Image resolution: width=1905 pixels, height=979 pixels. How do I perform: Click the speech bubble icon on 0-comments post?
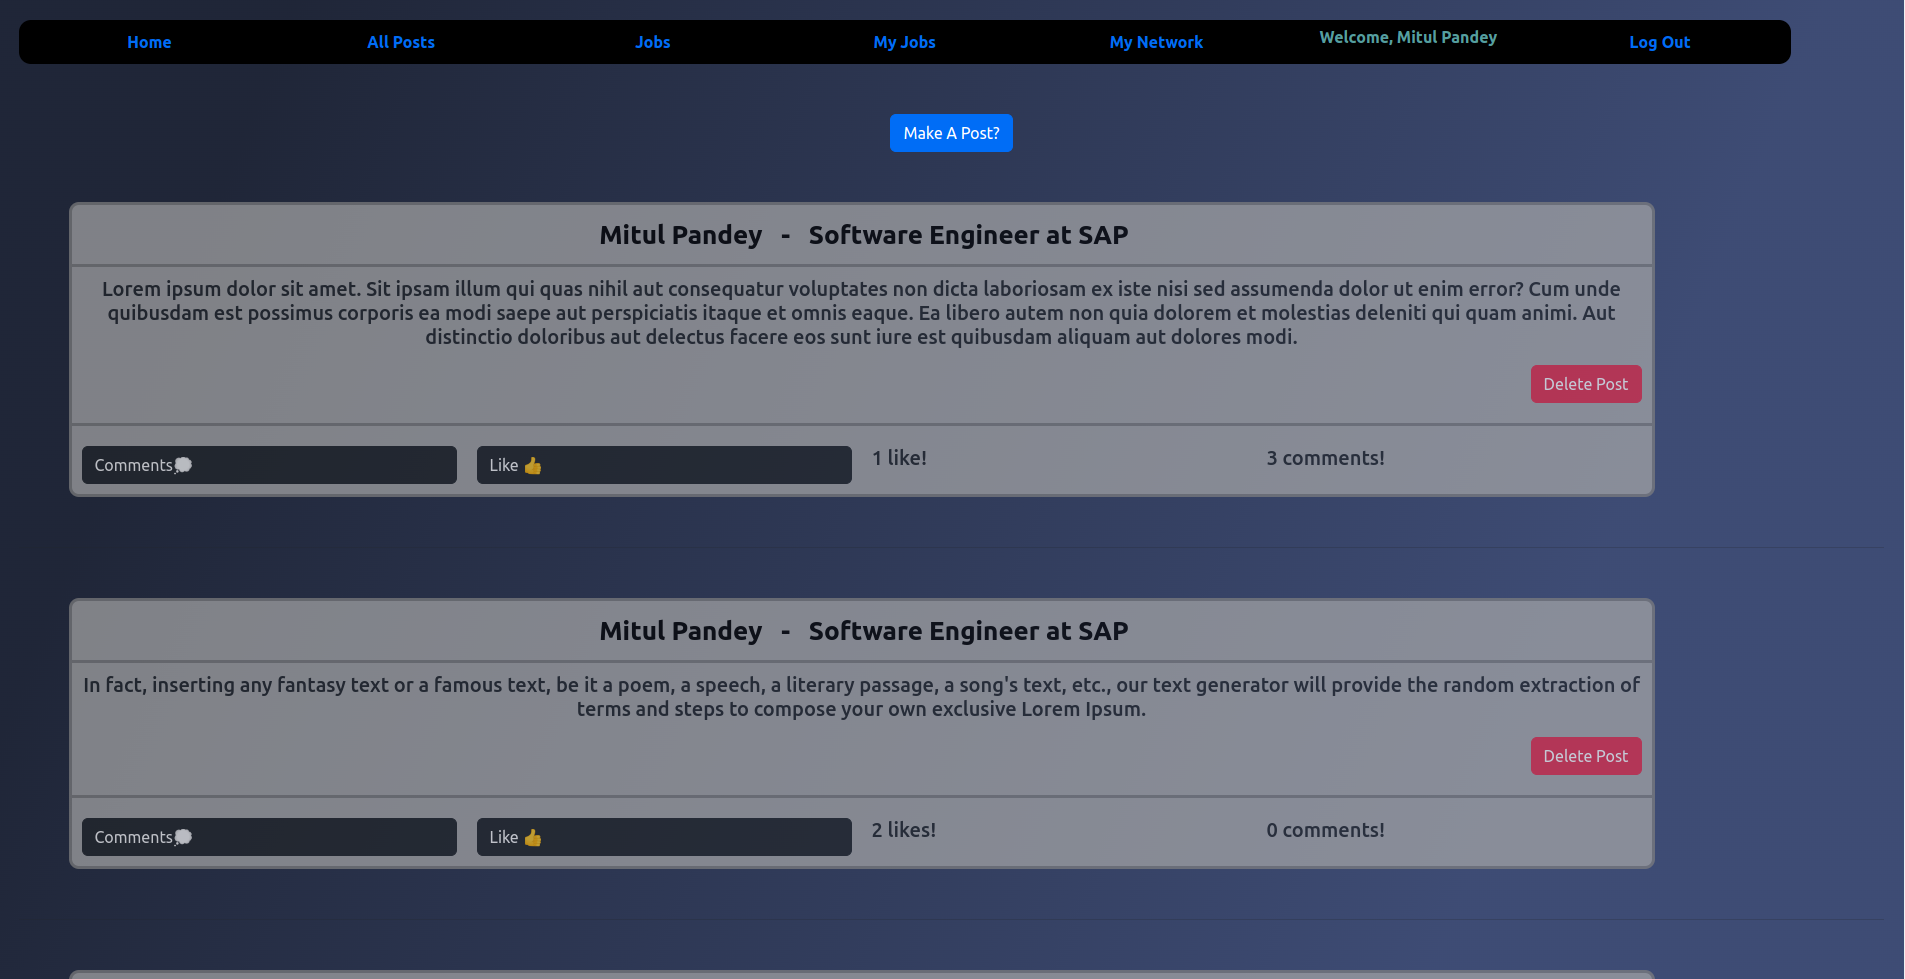tap(183, 837)
